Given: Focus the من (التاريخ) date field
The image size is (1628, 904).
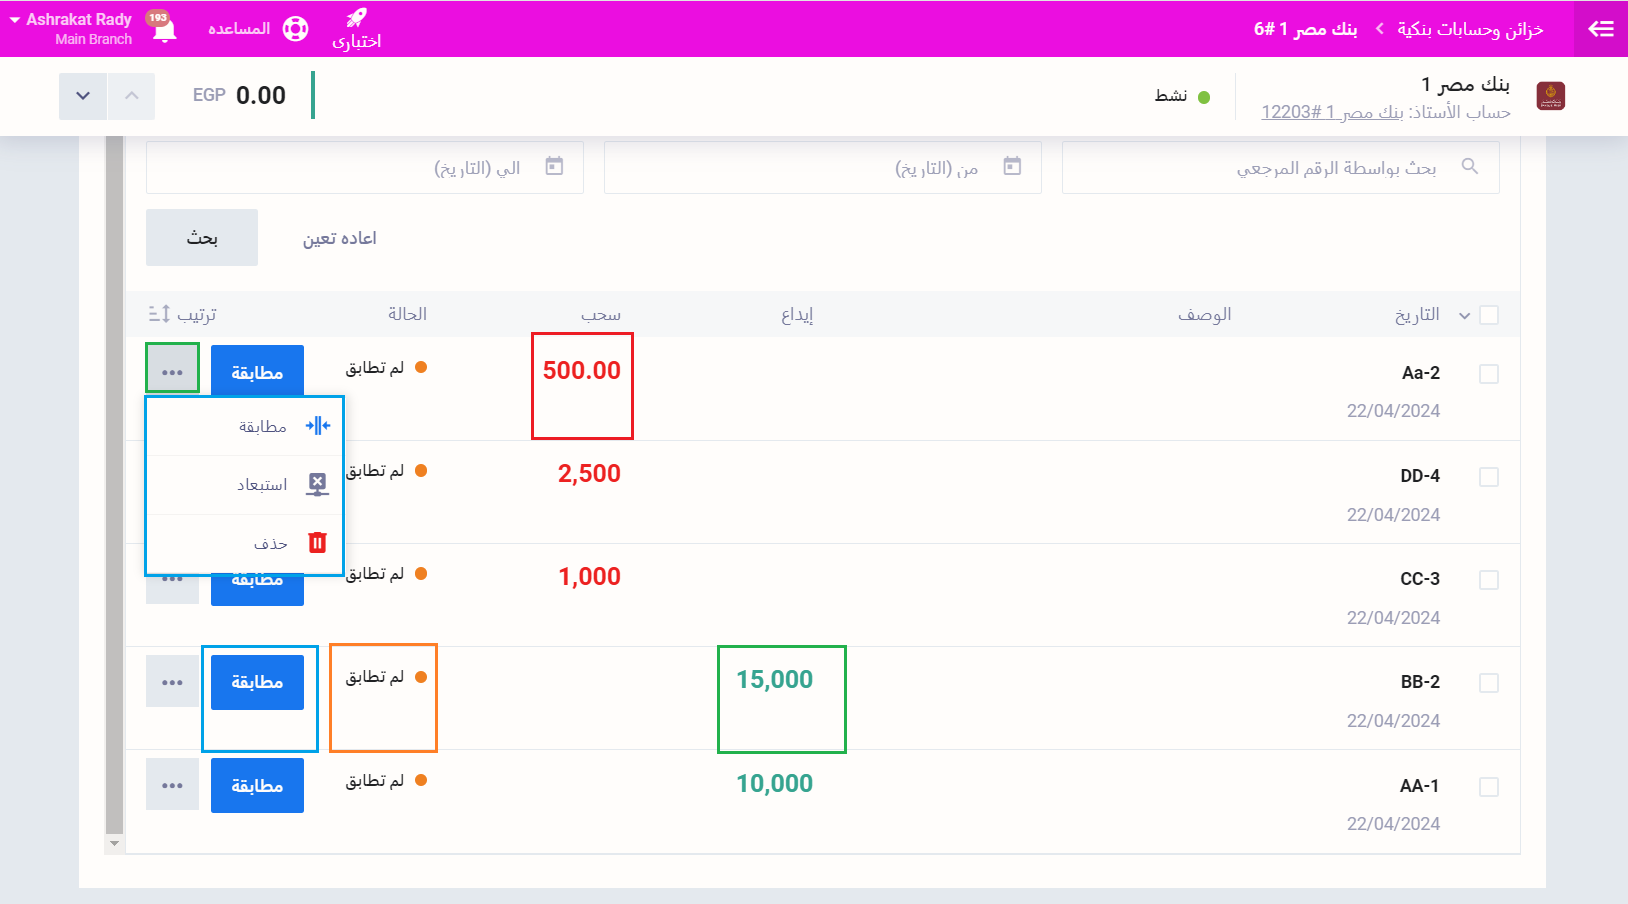Looking at the screenshot, I should coord(823,167).
